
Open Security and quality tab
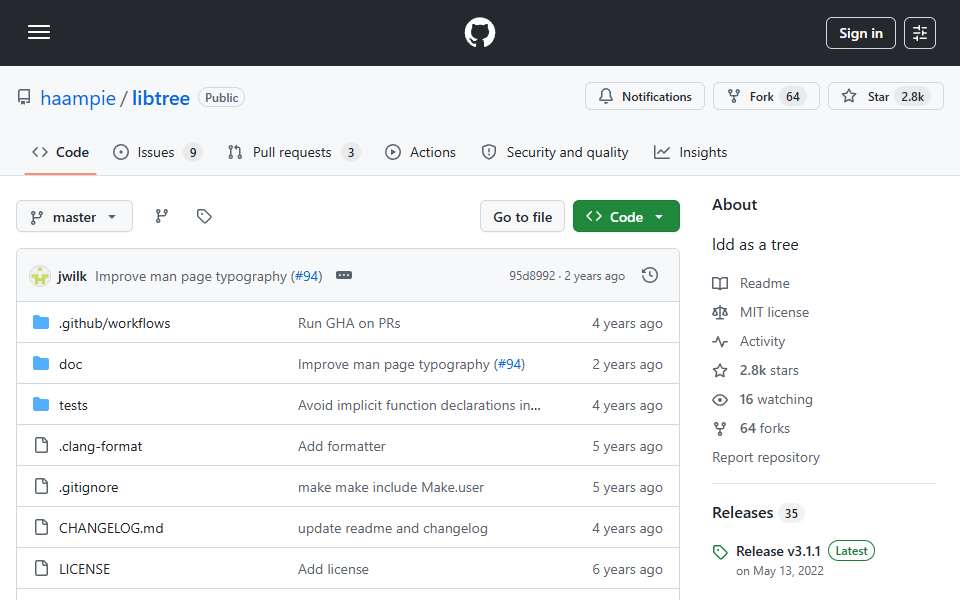[555, 152]
